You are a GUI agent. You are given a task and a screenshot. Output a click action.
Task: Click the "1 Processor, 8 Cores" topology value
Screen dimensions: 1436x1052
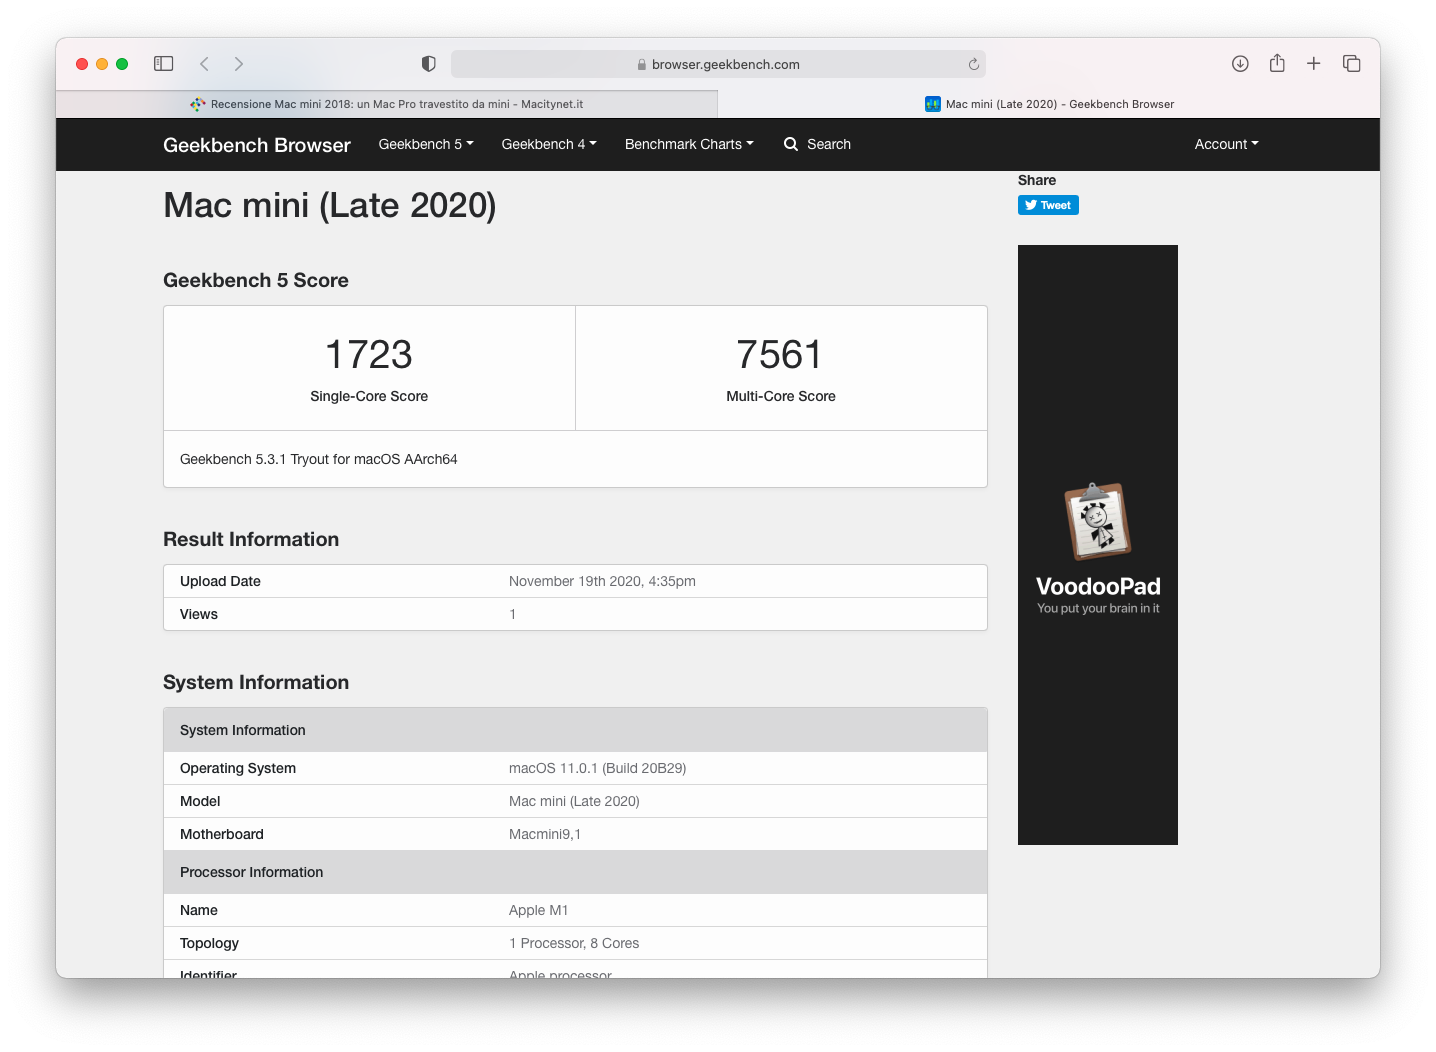[574, 943]
